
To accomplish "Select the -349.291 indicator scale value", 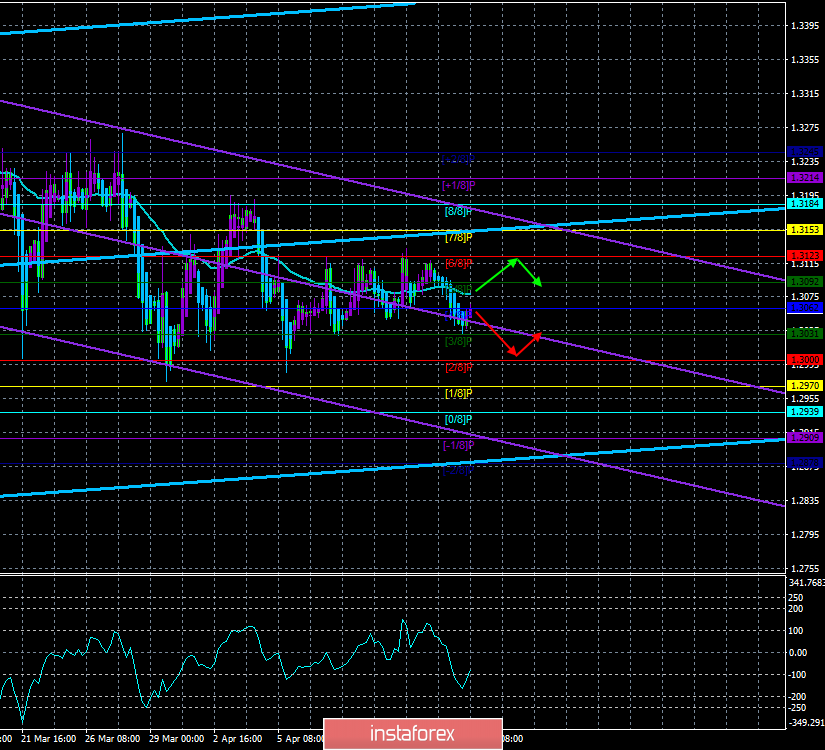I will pos(806,723).
